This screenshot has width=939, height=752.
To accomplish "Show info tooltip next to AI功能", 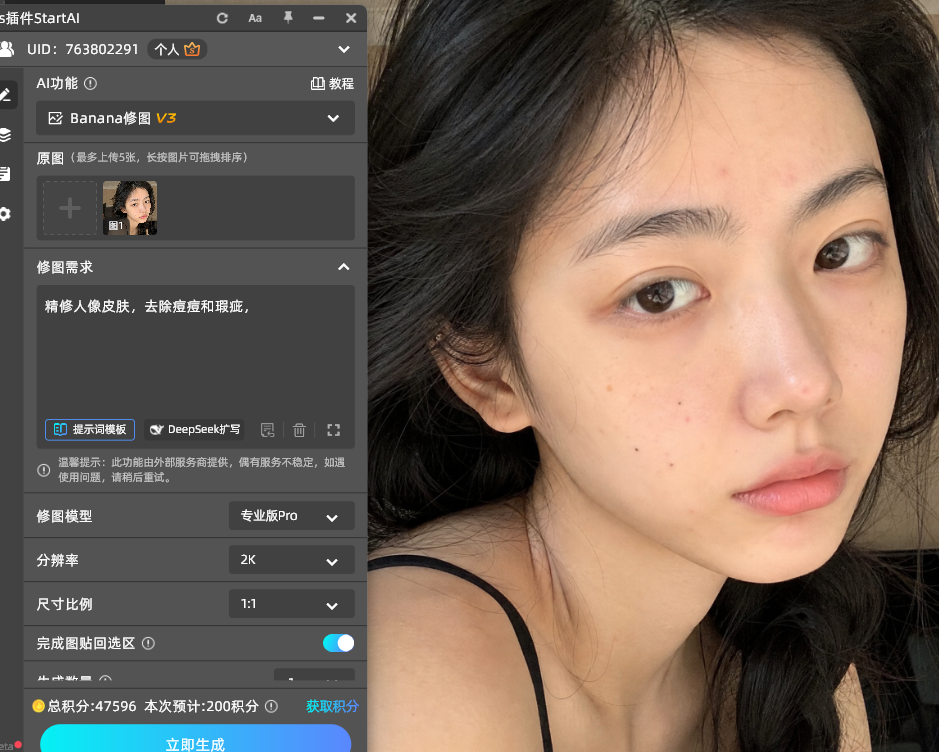I will tap(90, 83).
